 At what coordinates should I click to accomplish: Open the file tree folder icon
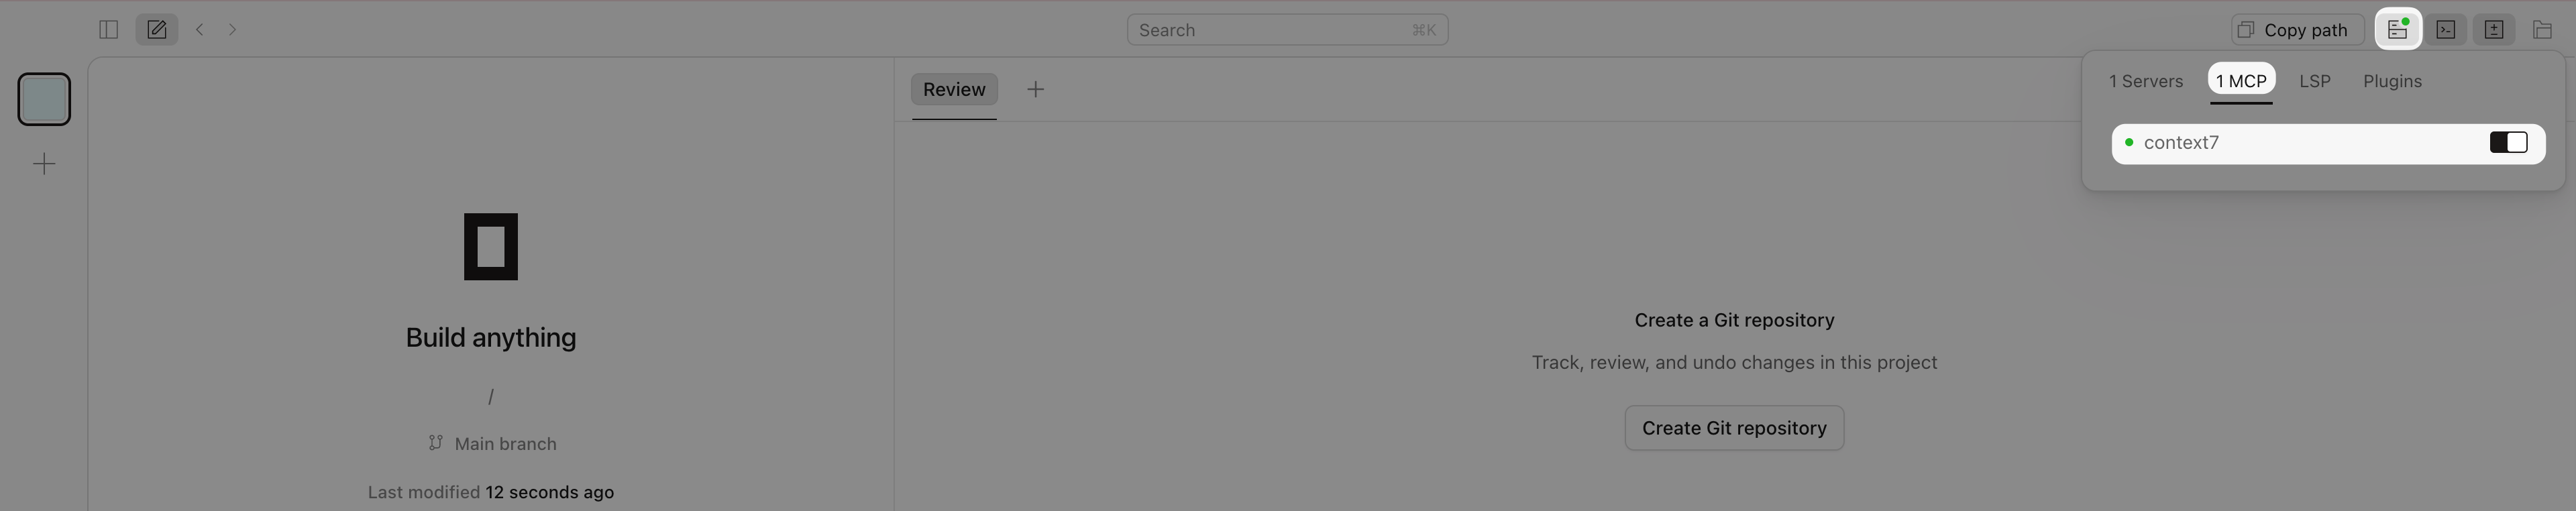point(2542,30)
